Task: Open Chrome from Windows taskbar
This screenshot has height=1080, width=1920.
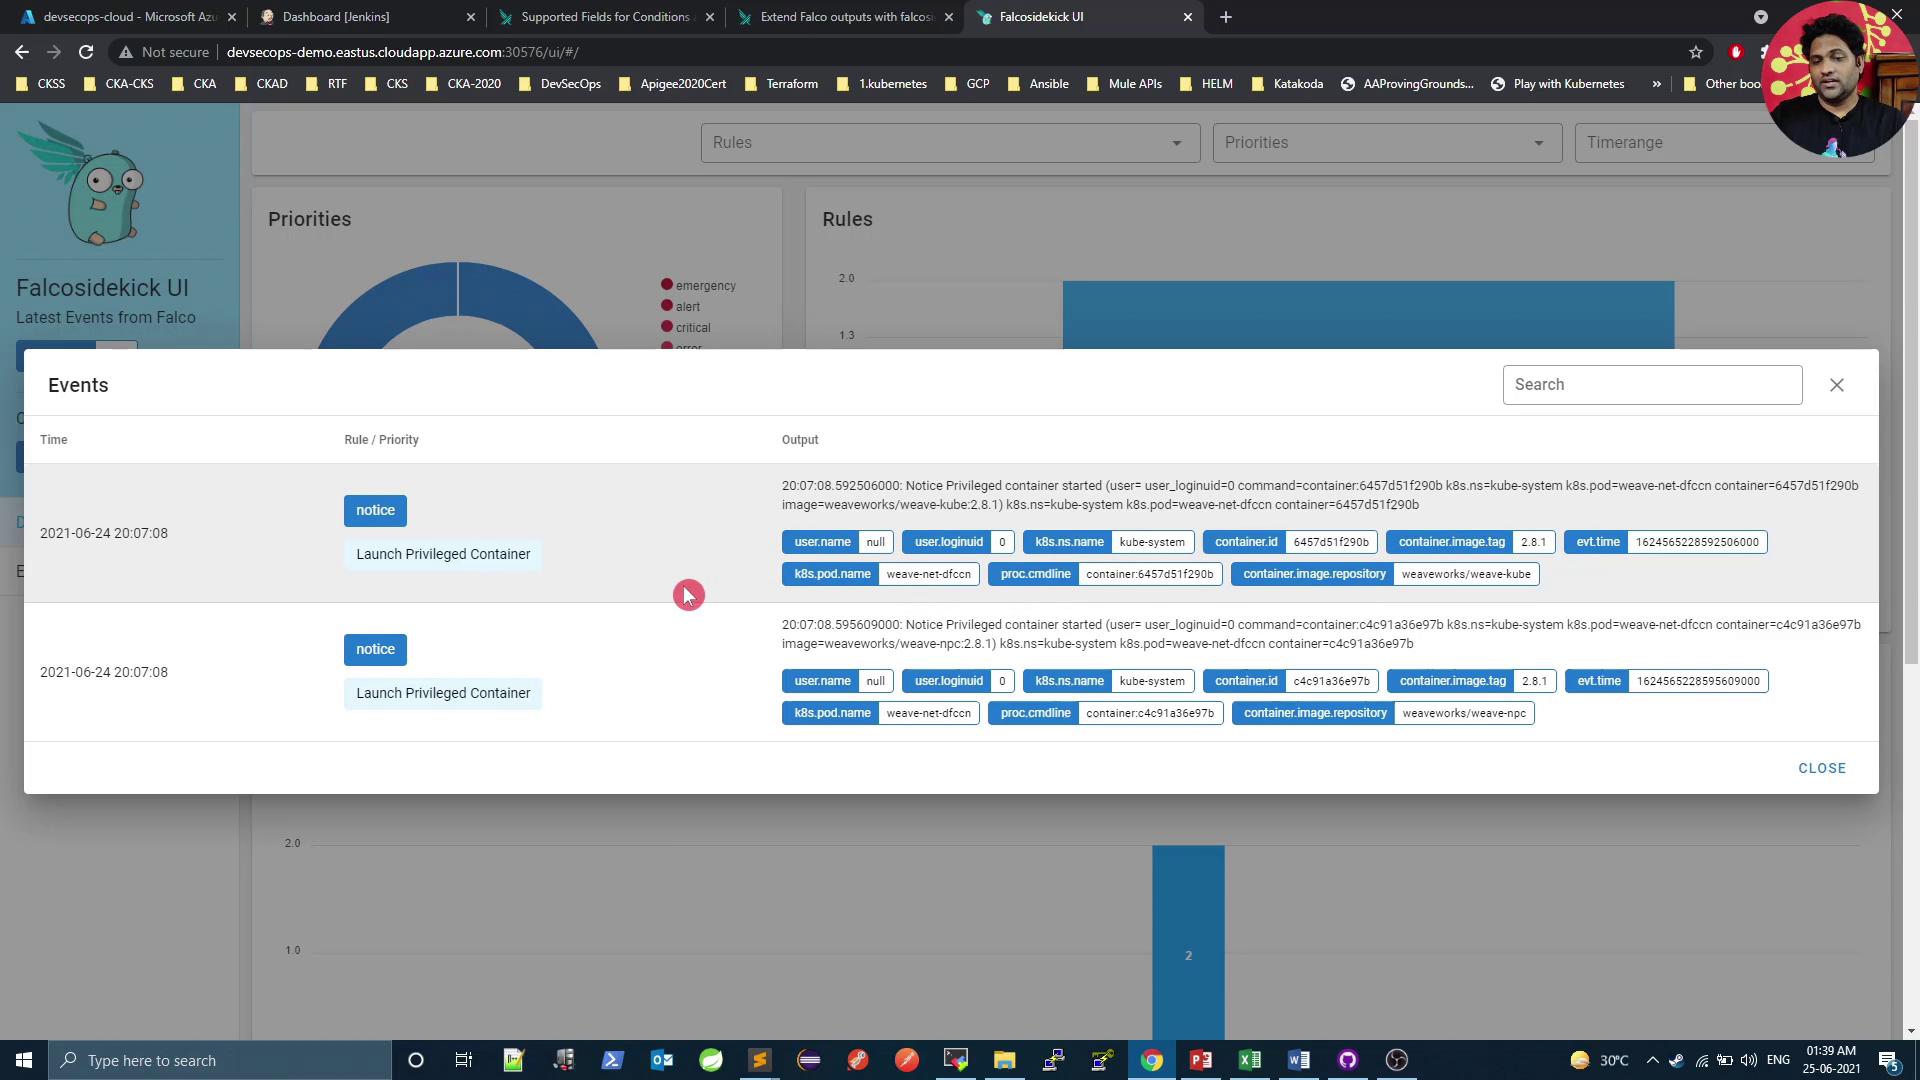Action: (x=1152, y=1060)
